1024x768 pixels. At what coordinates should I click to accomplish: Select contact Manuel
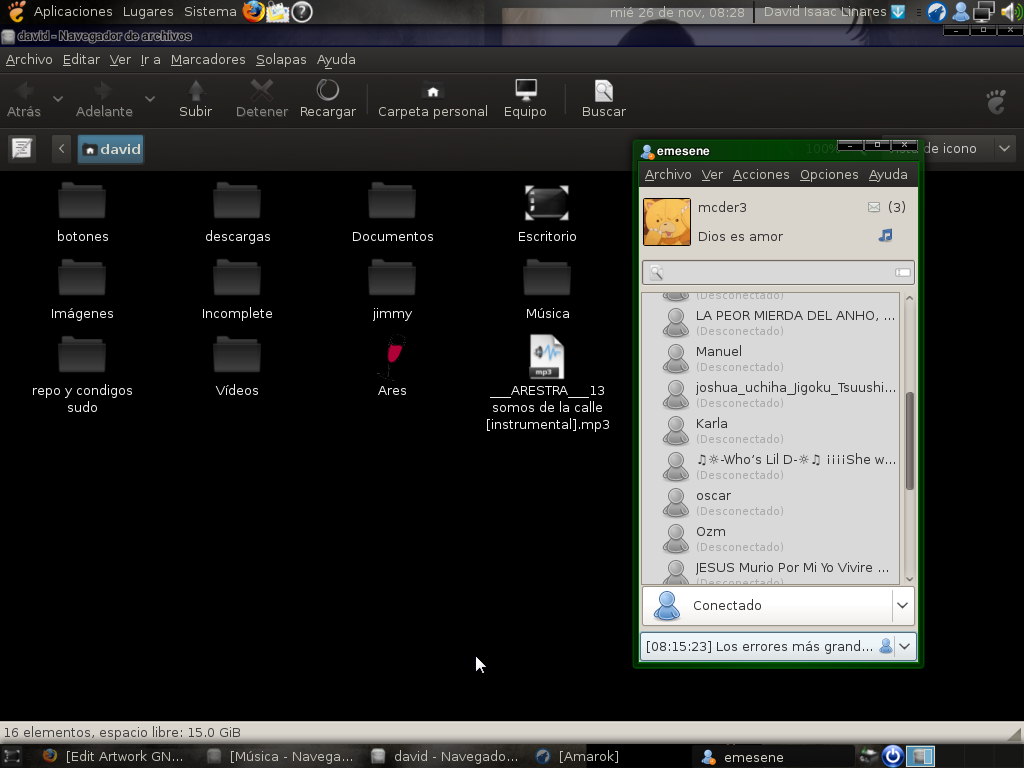(x=771, y=359)
